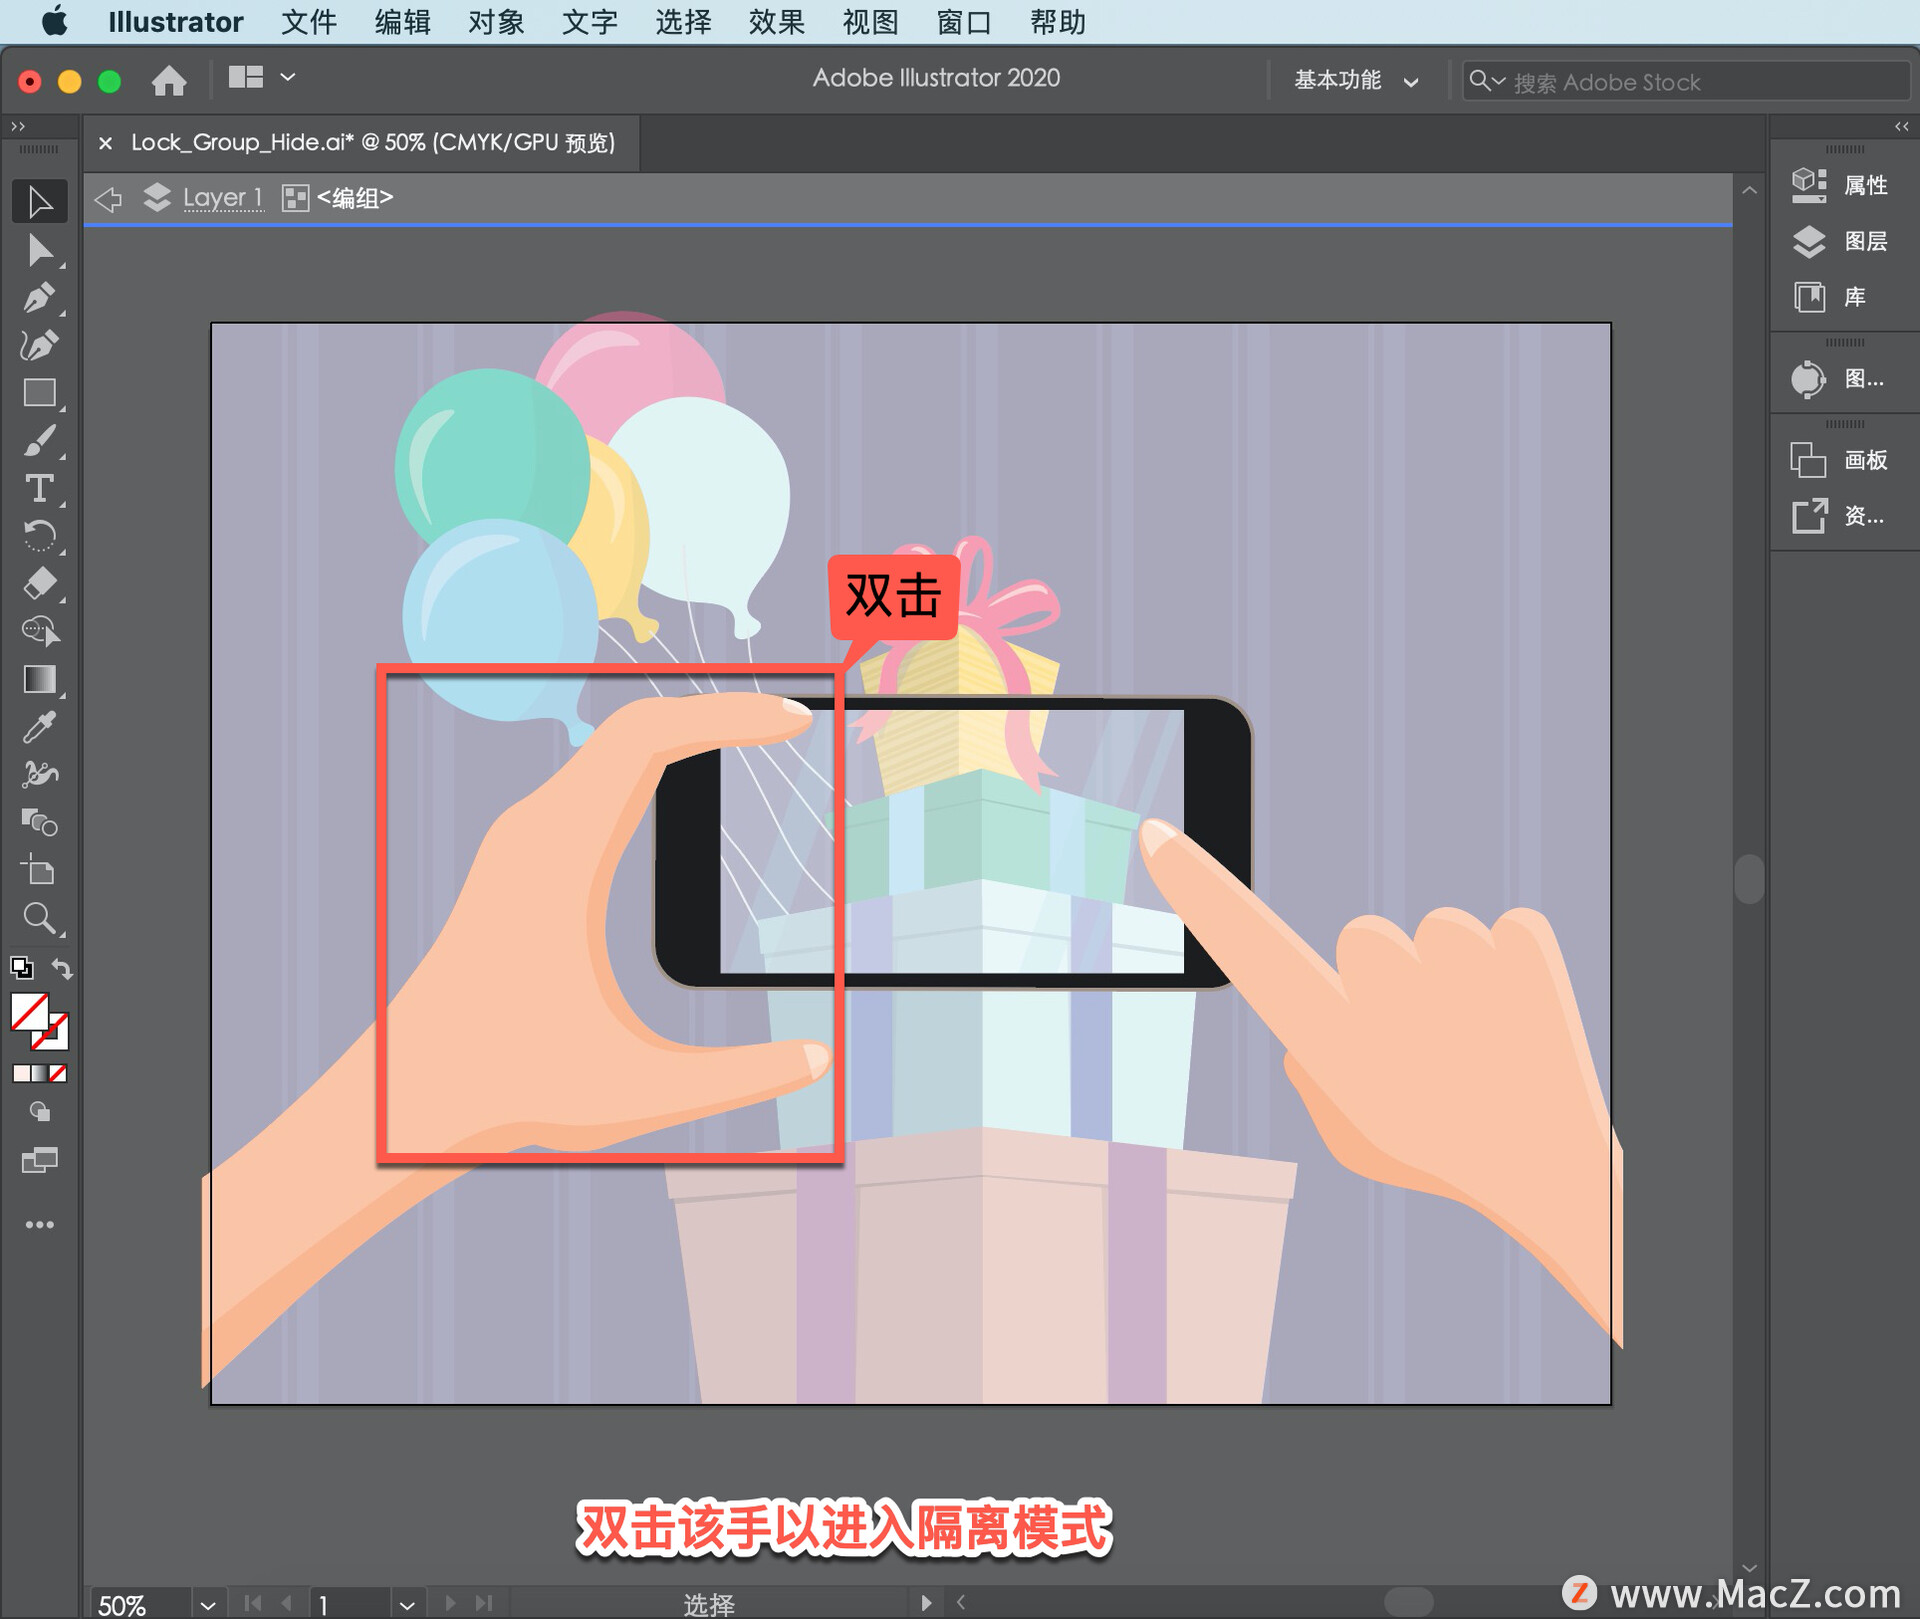Image resolution: width=1920 pixels, height=1619 pixels.
Task: Click Layer 1 in the breadcrumb bar
Action: coord(222,198)
